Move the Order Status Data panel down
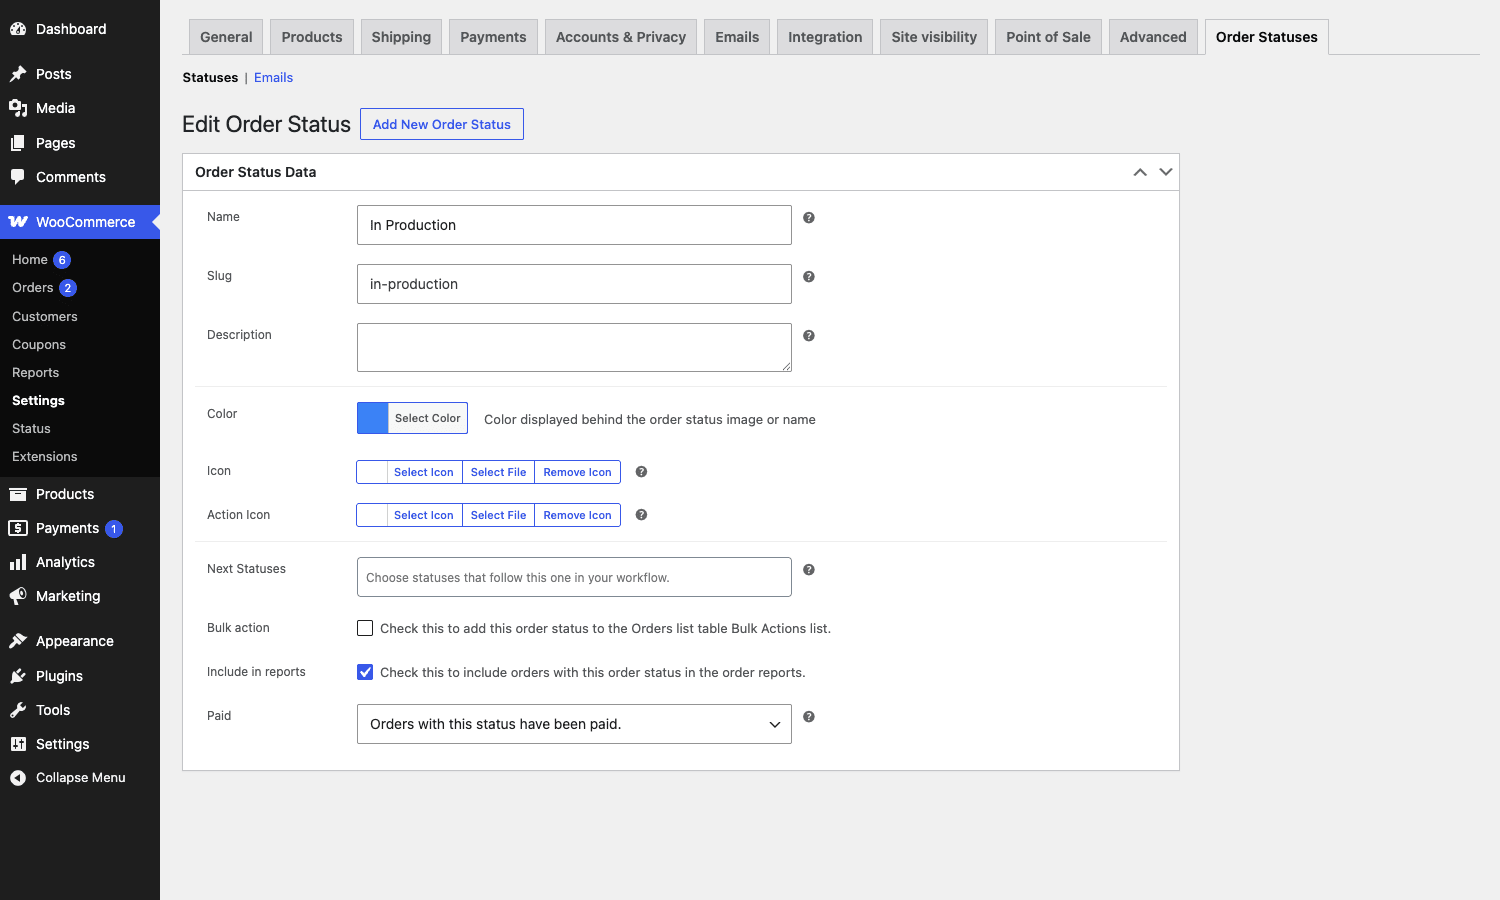 pos(1166,172)
